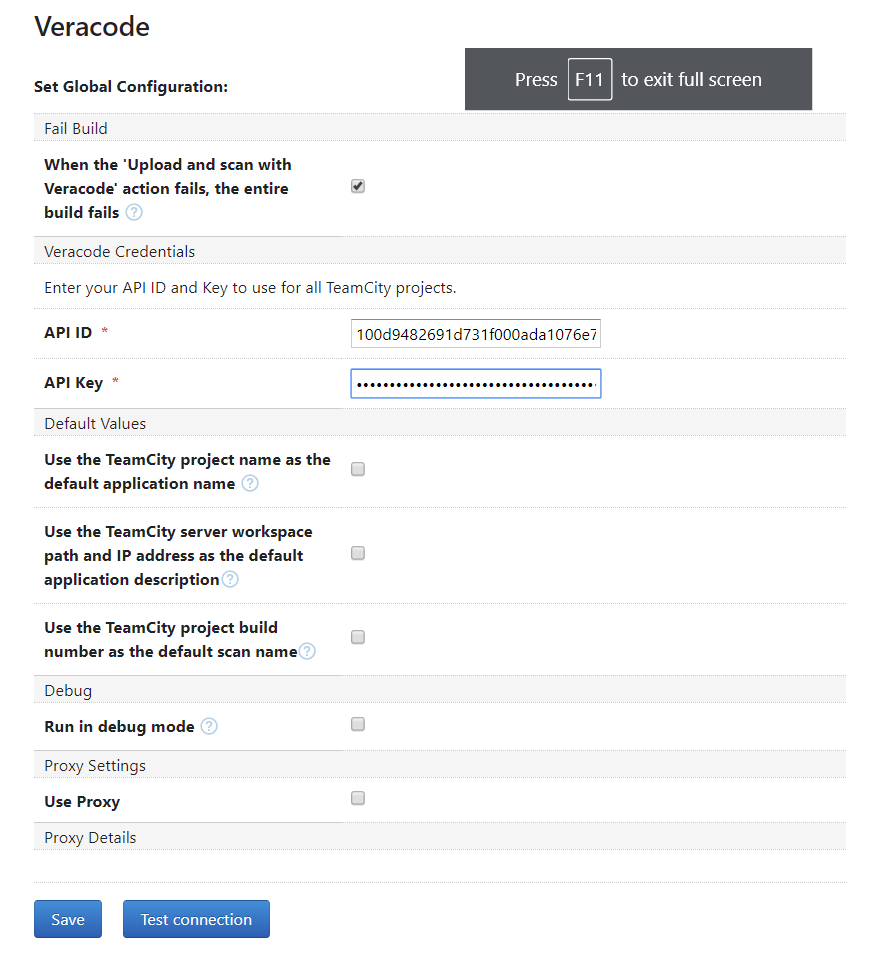
Task: Uncheck the fail entire build option
Action: (357, 185)
